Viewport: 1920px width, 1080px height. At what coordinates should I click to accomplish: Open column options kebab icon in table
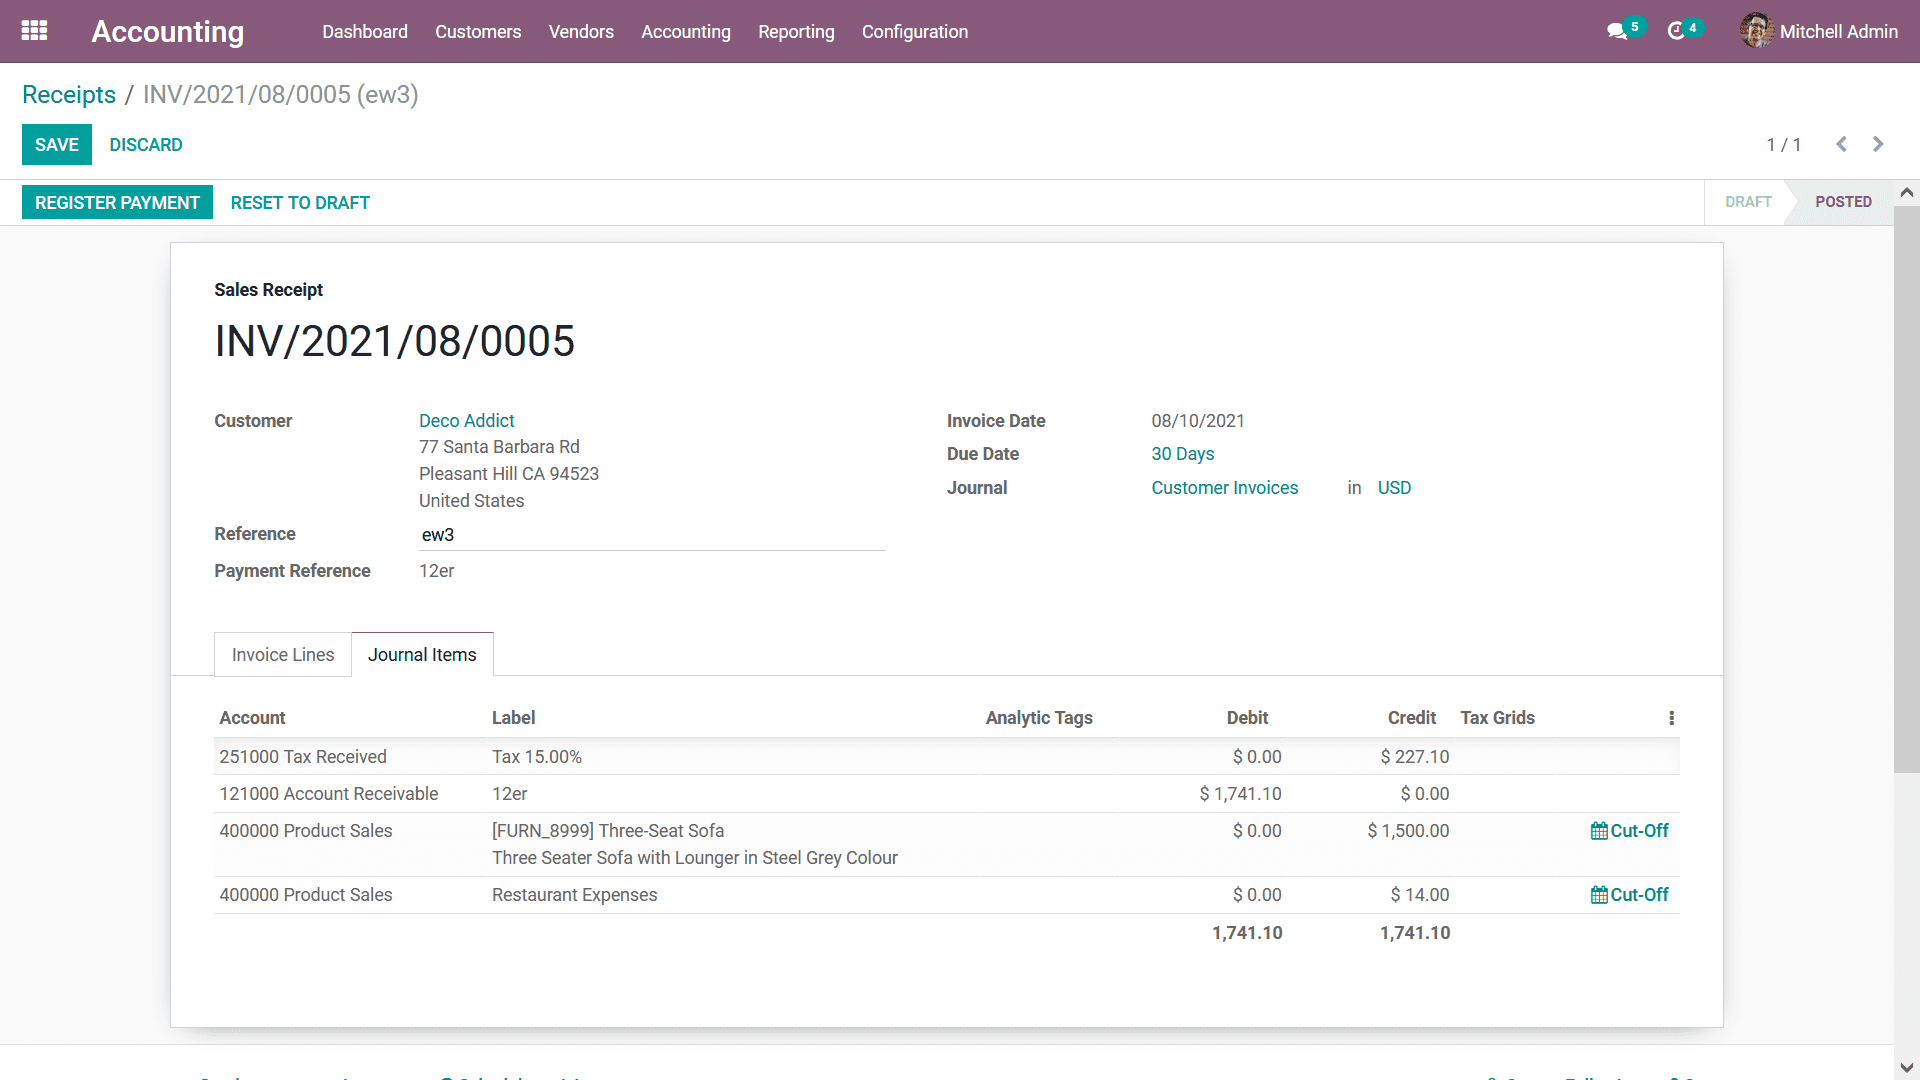coord(1671,718)
